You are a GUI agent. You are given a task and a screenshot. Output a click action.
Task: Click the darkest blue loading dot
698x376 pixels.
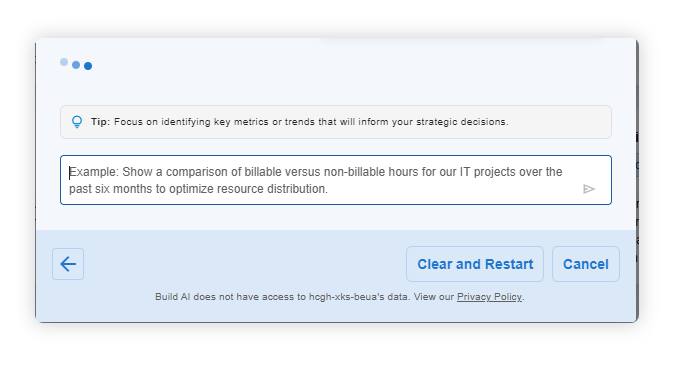88,66
